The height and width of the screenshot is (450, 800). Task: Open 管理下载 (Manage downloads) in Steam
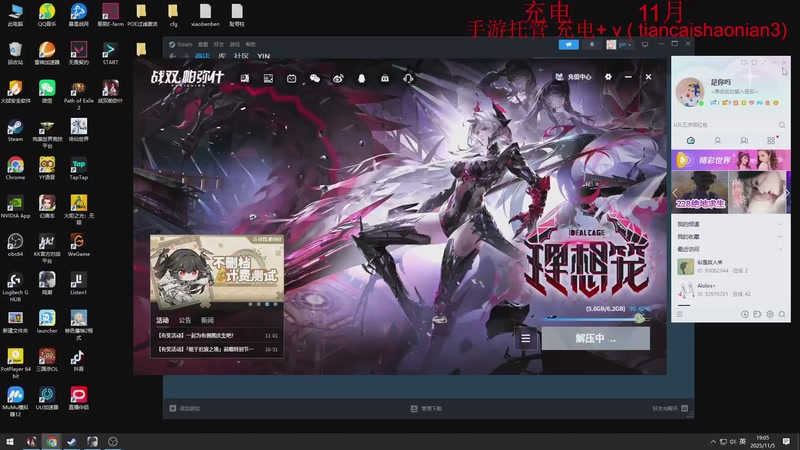(427, 408)
